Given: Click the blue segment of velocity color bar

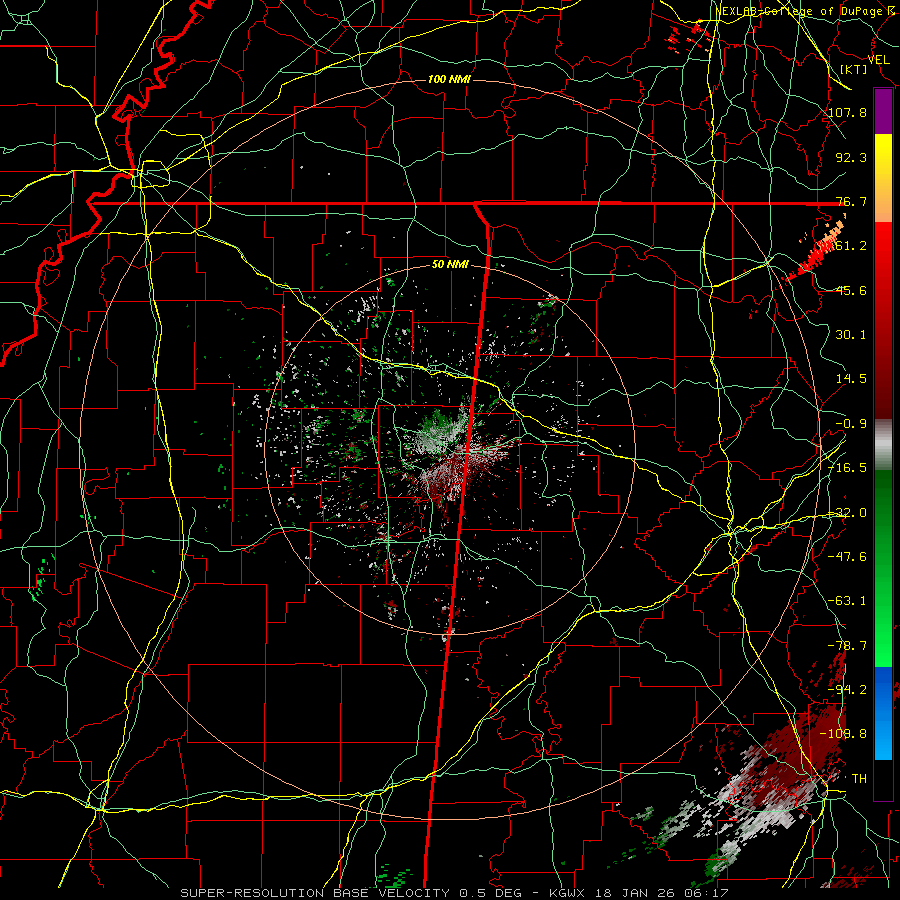Looking at the screenshot, I should [883, 713].
